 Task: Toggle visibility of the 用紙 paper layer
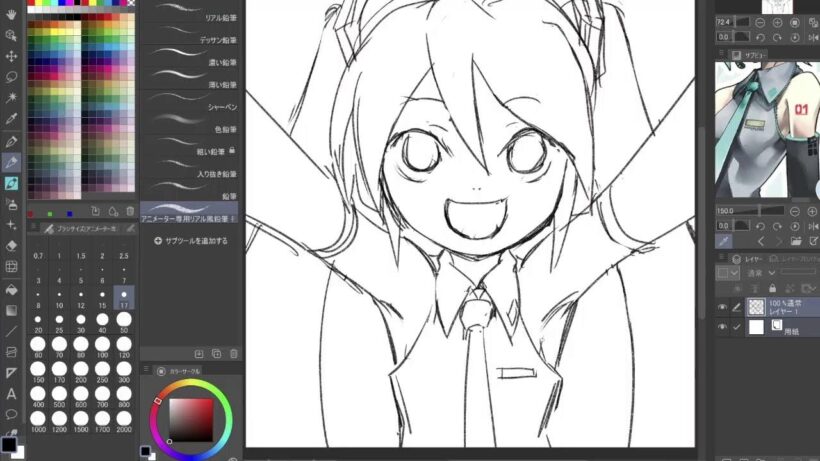723,327
